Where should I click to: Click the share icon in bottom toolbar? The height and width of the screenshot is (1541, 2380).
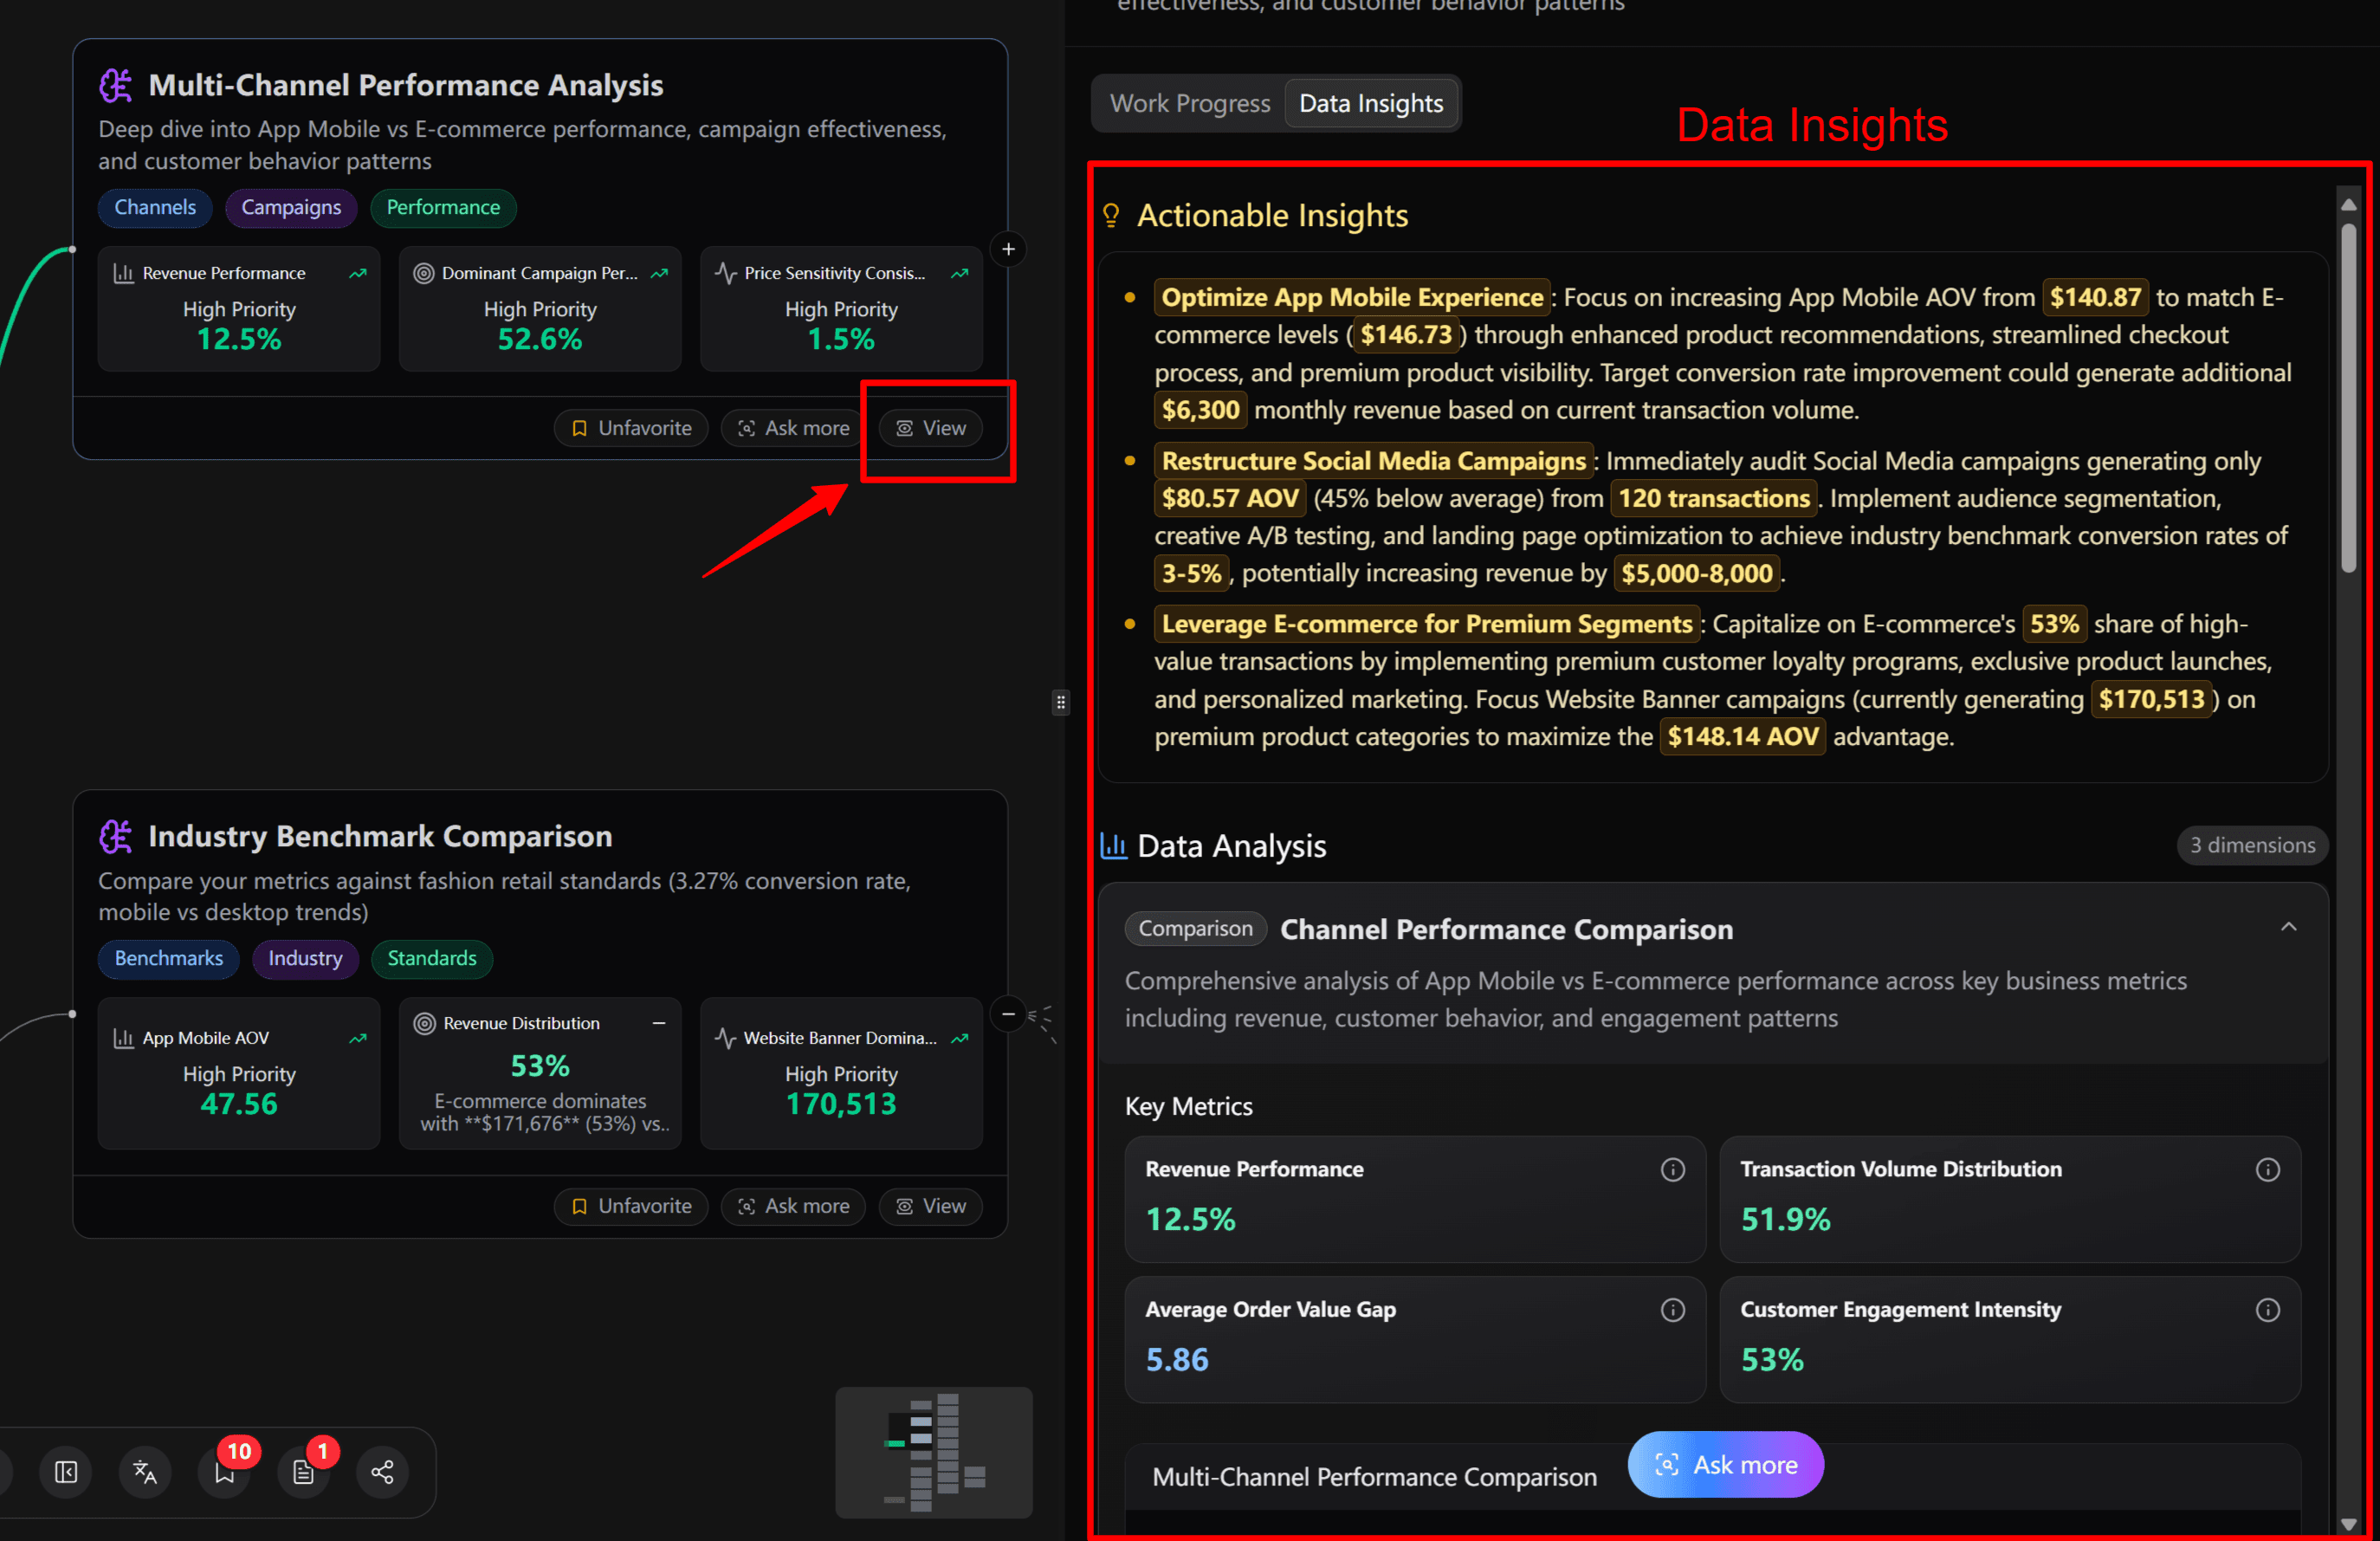(383, 1472)
